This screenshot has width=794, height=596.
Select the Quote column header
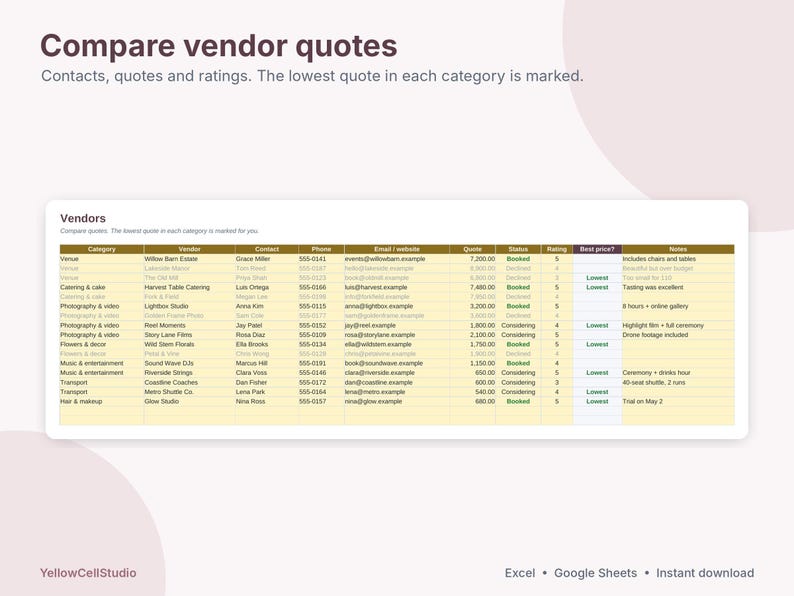tap(472, 249)
